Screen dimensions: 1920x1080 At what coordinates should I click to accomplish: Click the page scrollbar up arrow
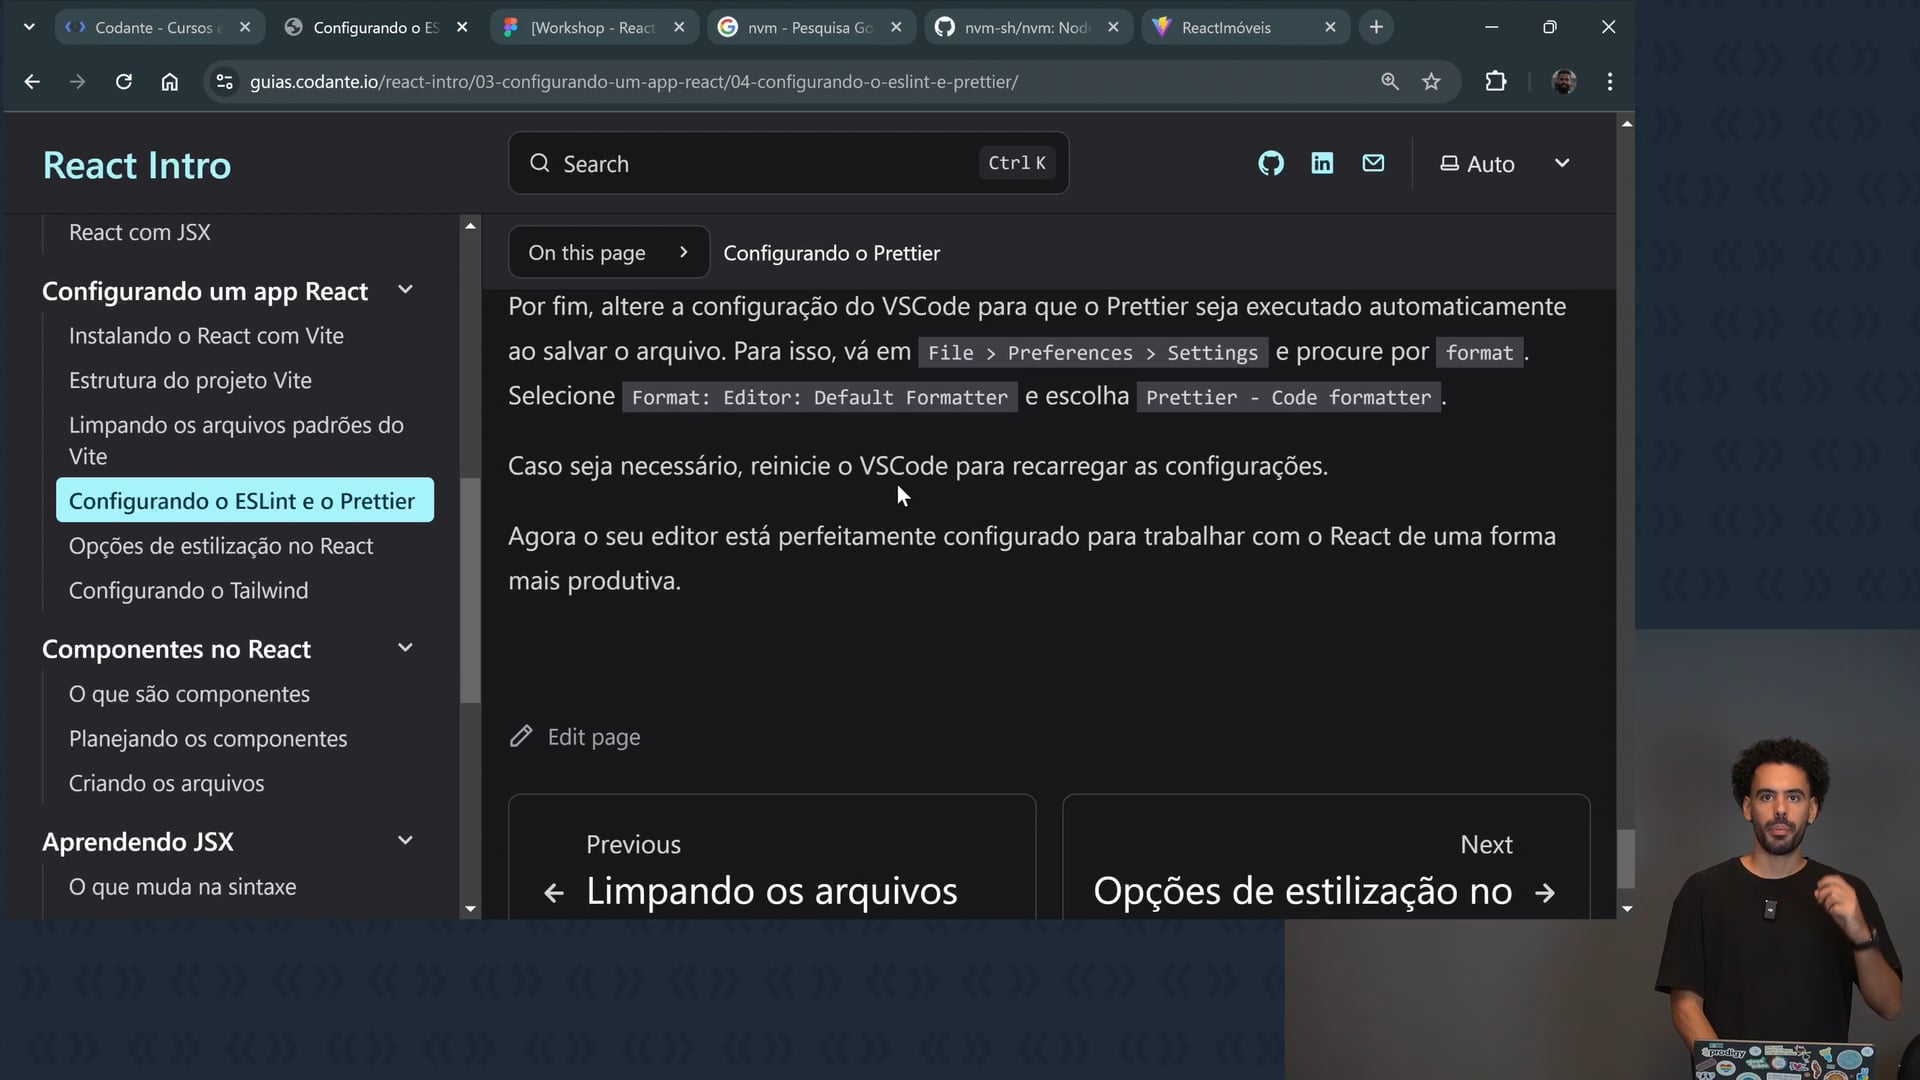(x=1627, y=123)
